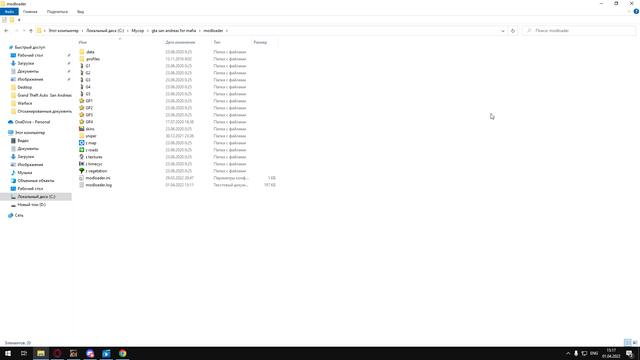Select the sniper folder

91,136
